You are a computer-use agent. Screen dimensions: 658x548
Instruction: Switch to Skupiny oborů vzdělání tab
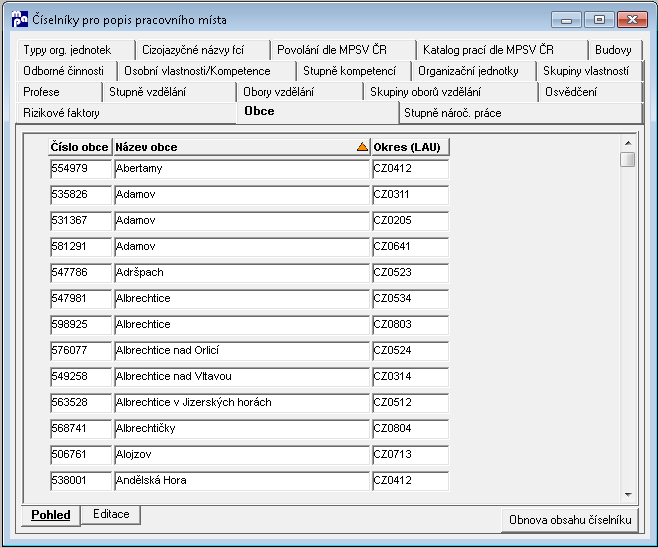click(x=451, y=92)
